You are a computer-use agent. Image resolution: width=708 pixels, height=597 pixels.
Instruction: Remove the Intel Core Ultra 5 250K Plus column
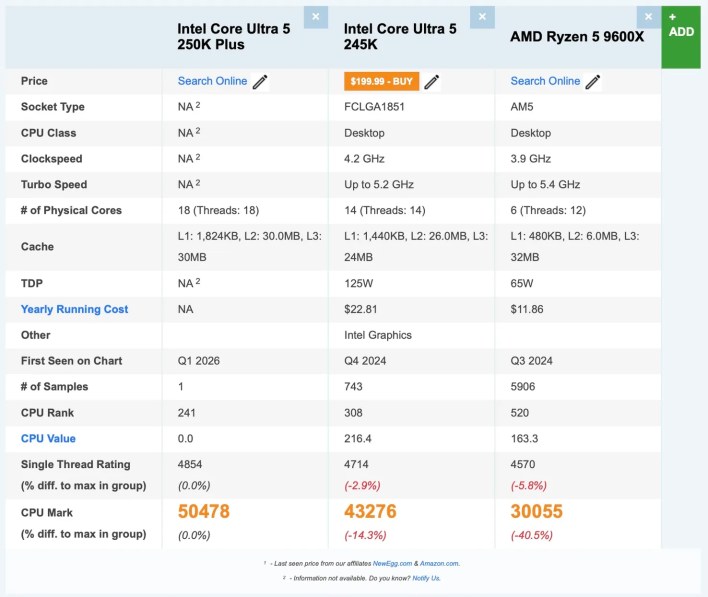pyautogui.click(x=316, y=17)
